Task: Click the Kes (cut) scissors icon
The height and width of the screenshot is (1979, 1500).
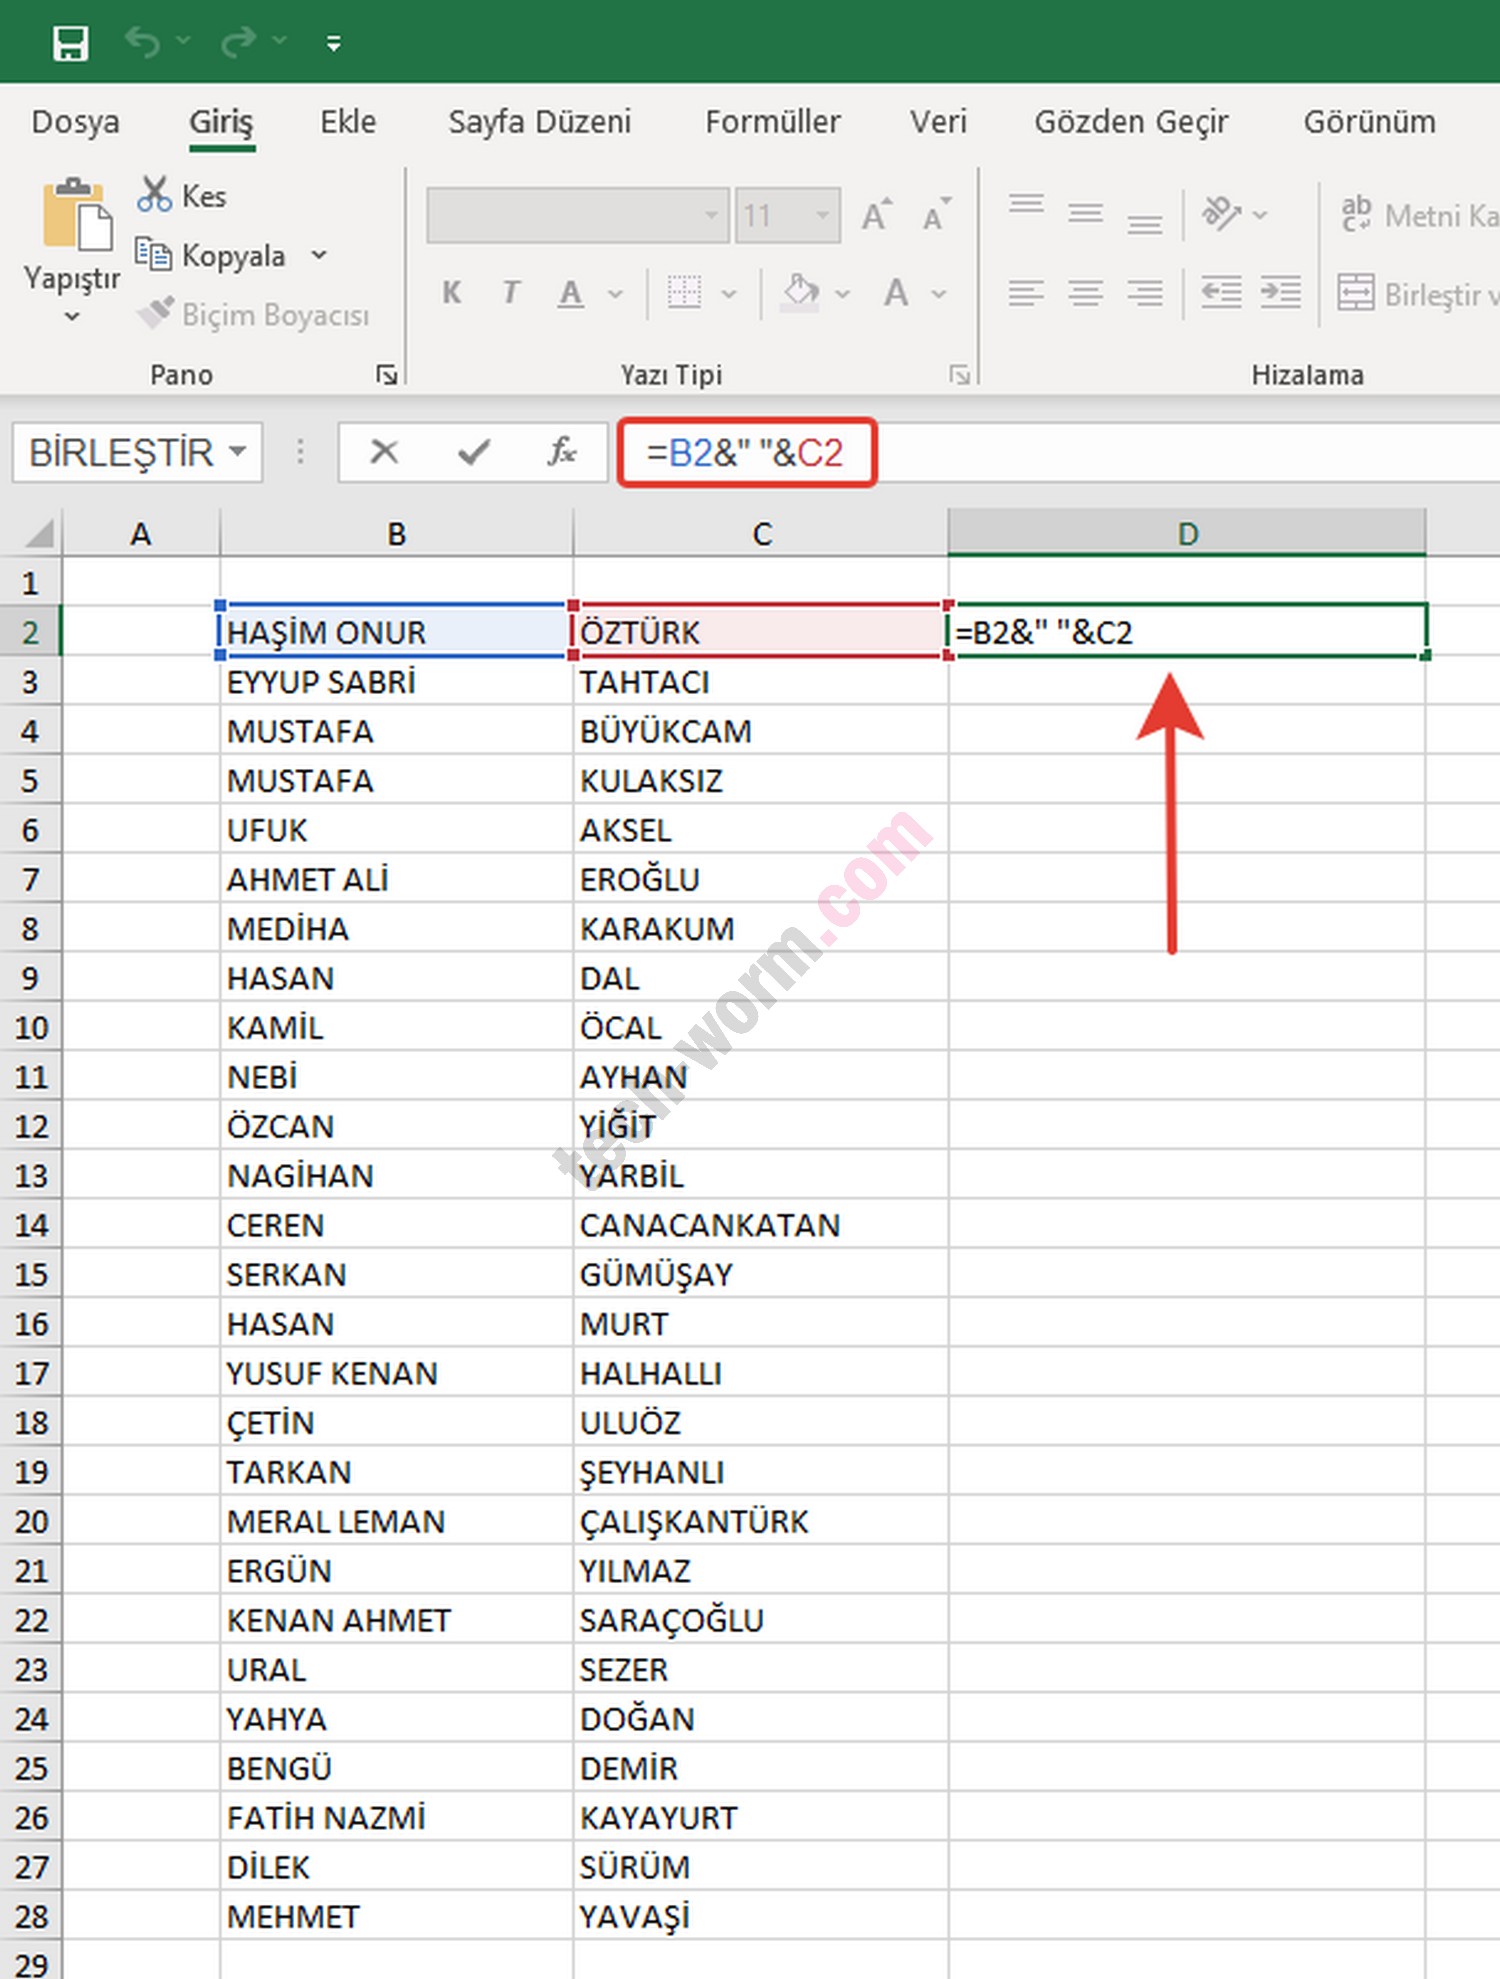Action: [154, 195]
